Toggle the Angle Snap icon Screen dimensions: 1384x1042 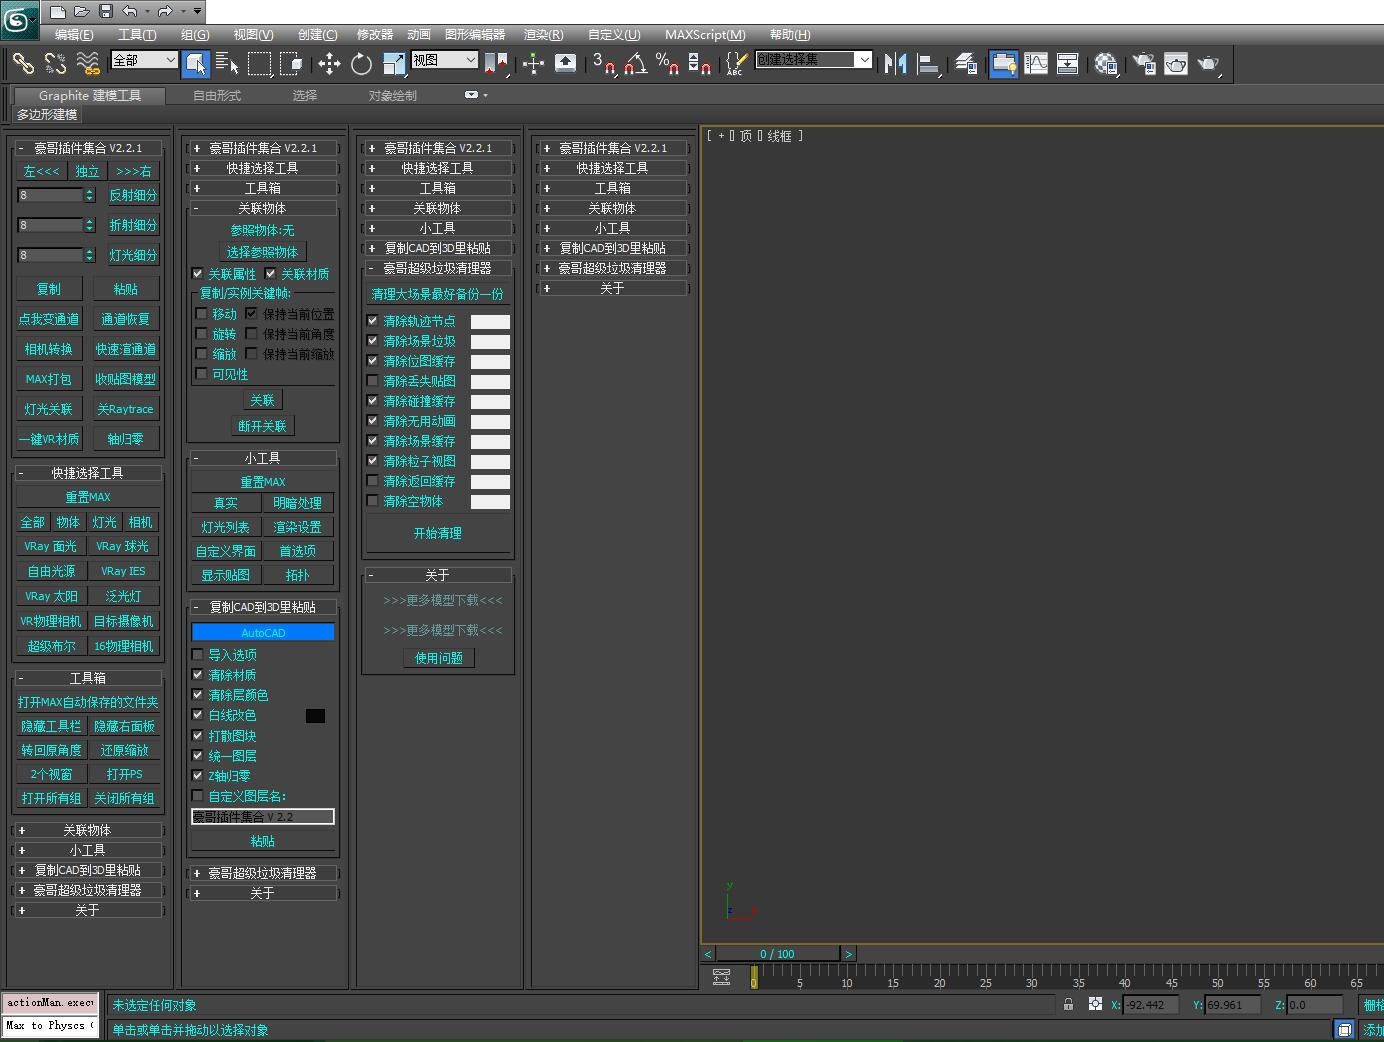point(635,64)
